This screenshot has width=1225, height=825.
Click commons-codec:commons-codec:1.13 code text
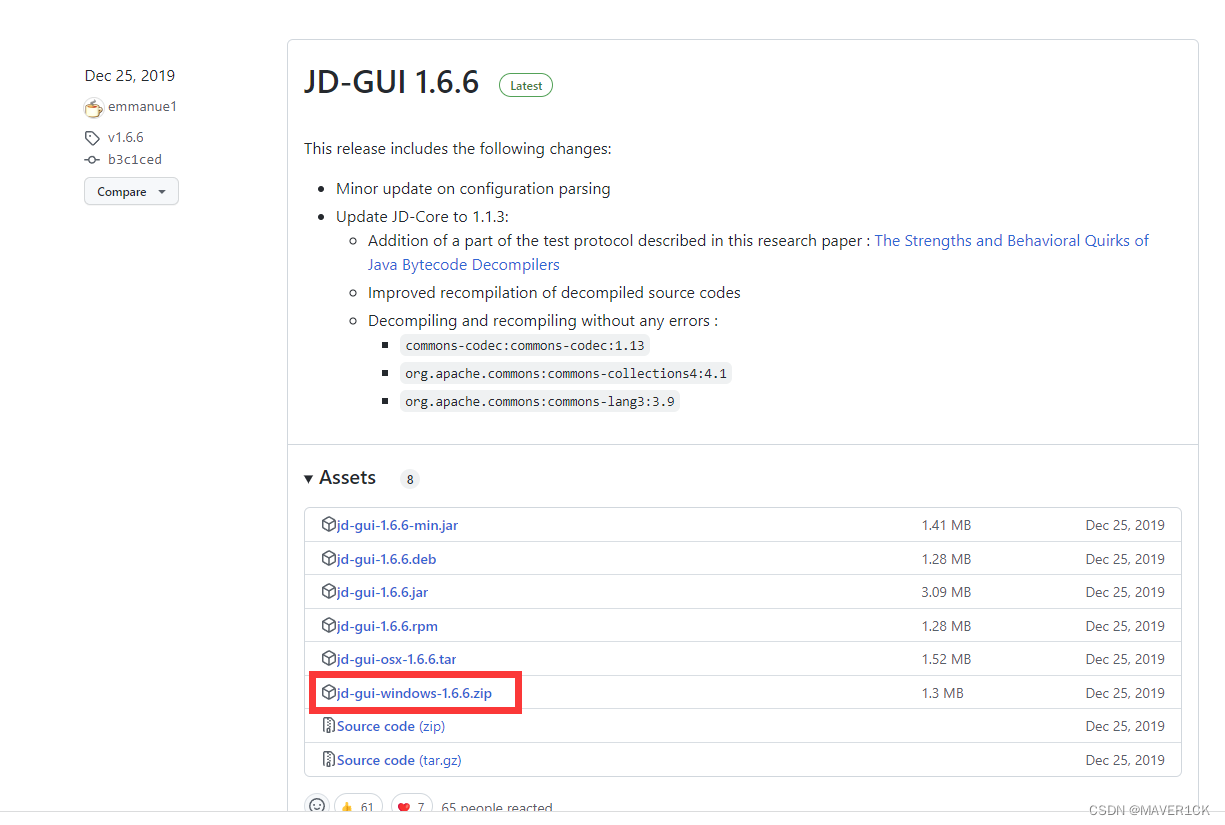click(x=525, y=345)
